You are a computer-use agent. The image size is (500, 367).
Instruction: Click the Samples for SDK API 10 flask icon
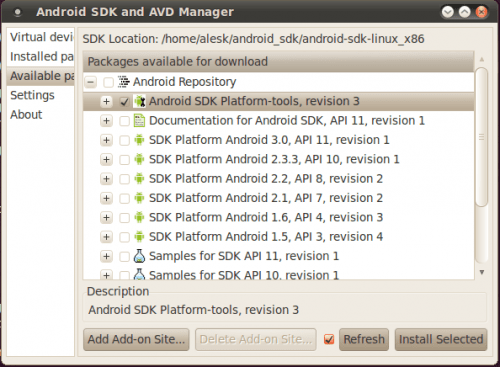click(x=139, y=275)
